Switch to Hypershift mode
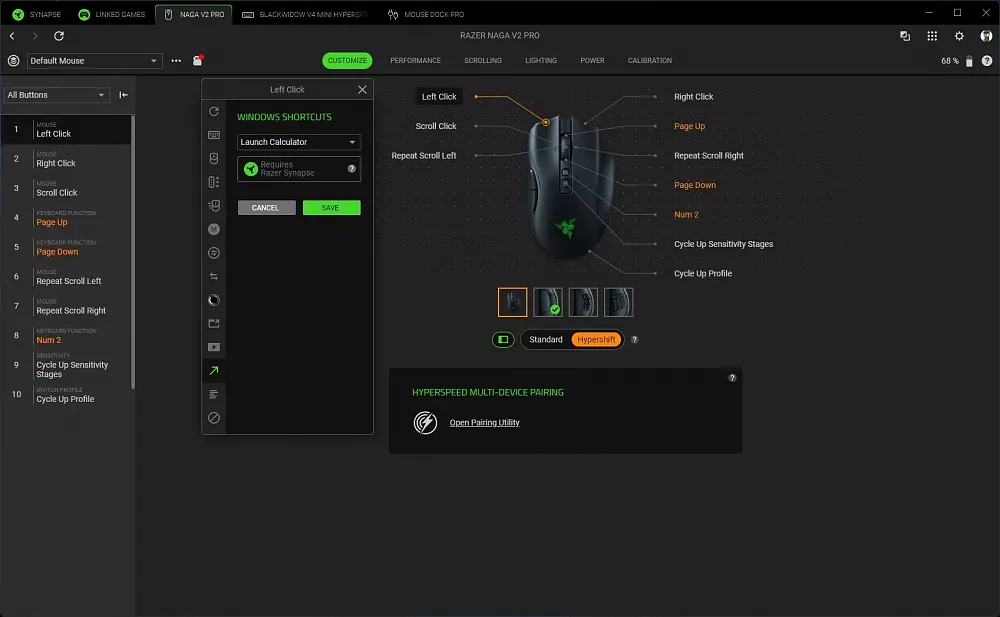Screen dimensions: 1000x617 596,339
